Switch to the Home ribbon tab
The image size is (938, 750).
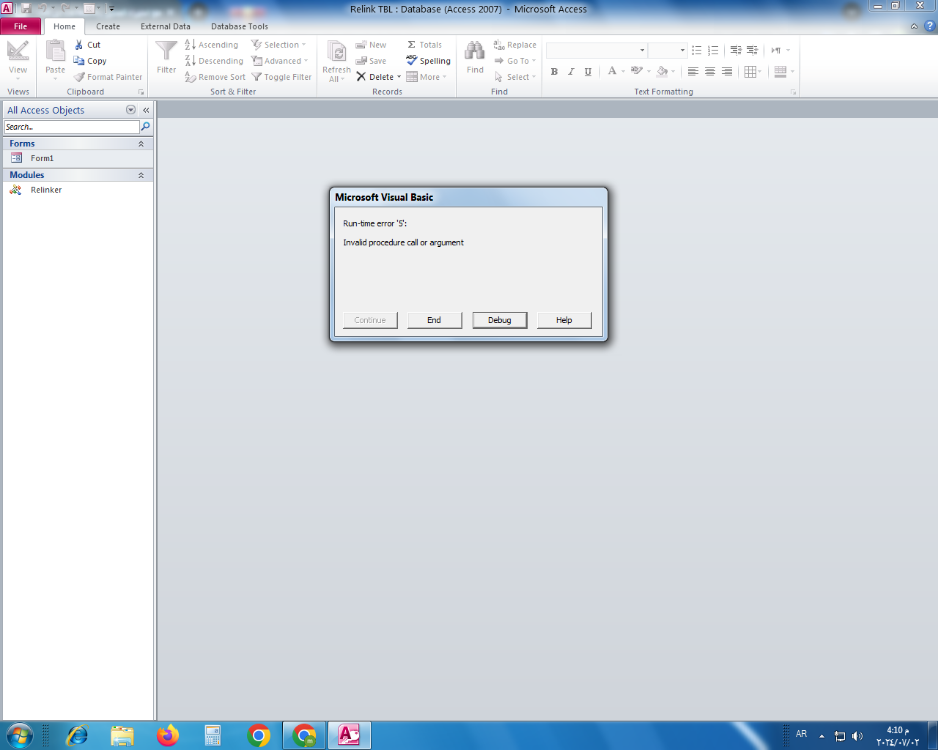click(64, 26)
